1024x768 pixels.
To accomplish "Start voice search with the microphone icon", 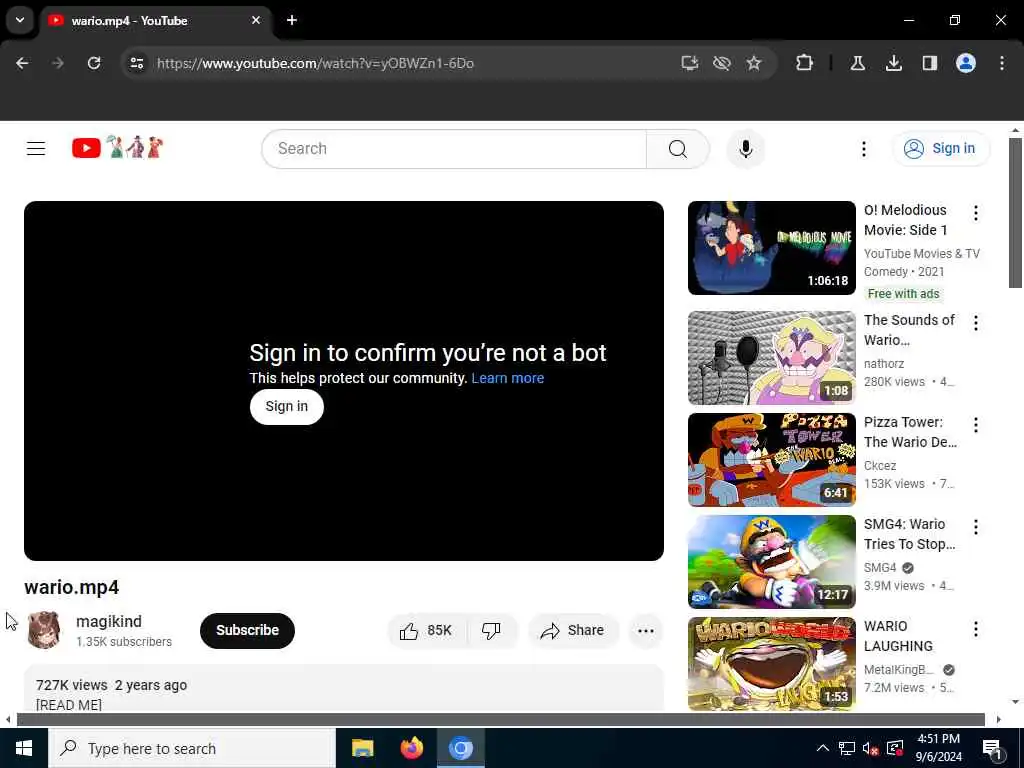I will pyautogui.click(x=745, y=149).
